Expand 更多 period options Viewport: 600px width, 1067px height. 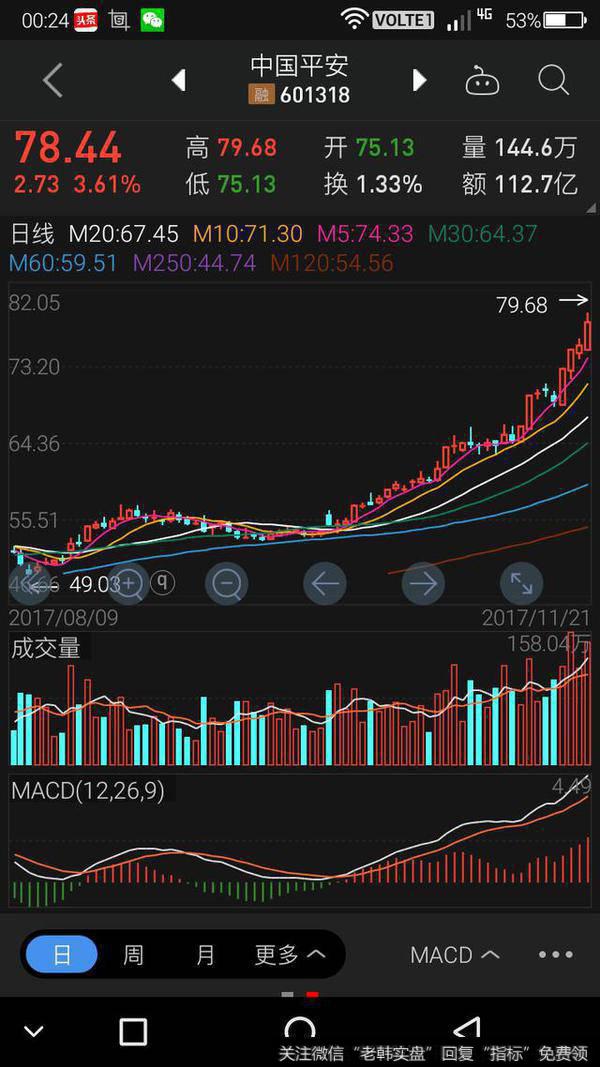click(290, 955)
